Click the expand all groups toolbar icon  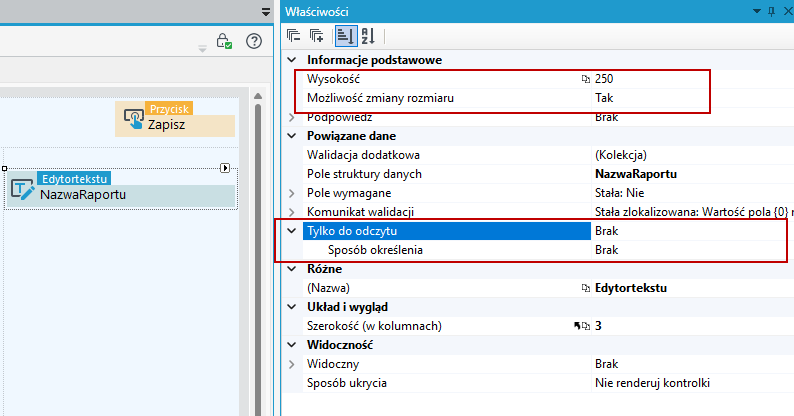click(316, 36)
